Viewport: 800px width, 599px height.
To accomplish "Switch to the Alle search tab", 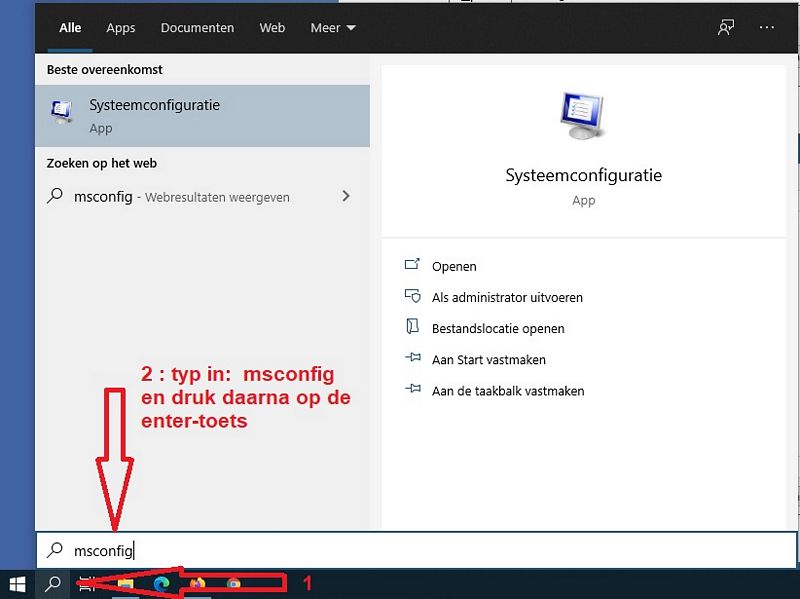I will [70, 28].
